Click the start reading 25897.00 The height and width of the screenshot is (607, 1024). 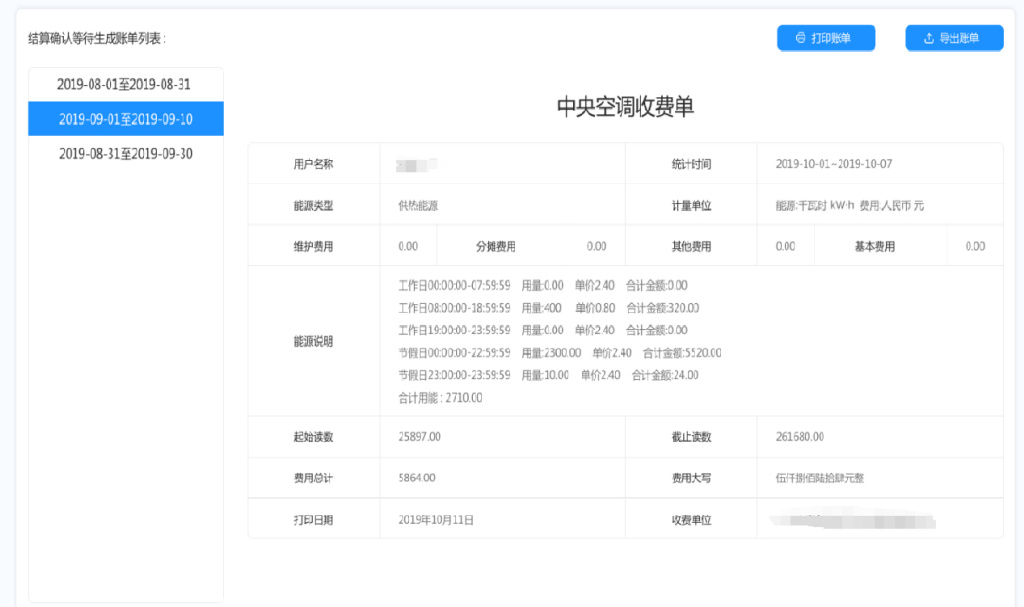[419, 436]
